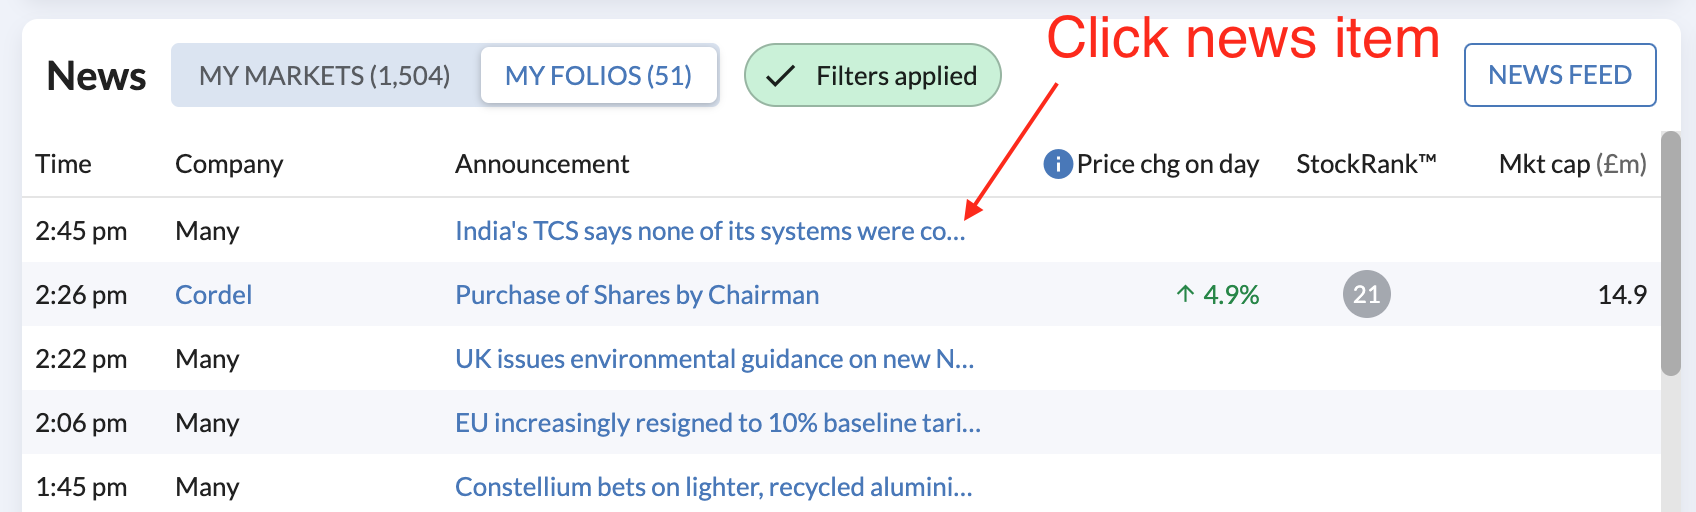The image size is (1696, 512).
Task: Open EU increasingly resigned to 10% tariff article
Action: point(718,423)
